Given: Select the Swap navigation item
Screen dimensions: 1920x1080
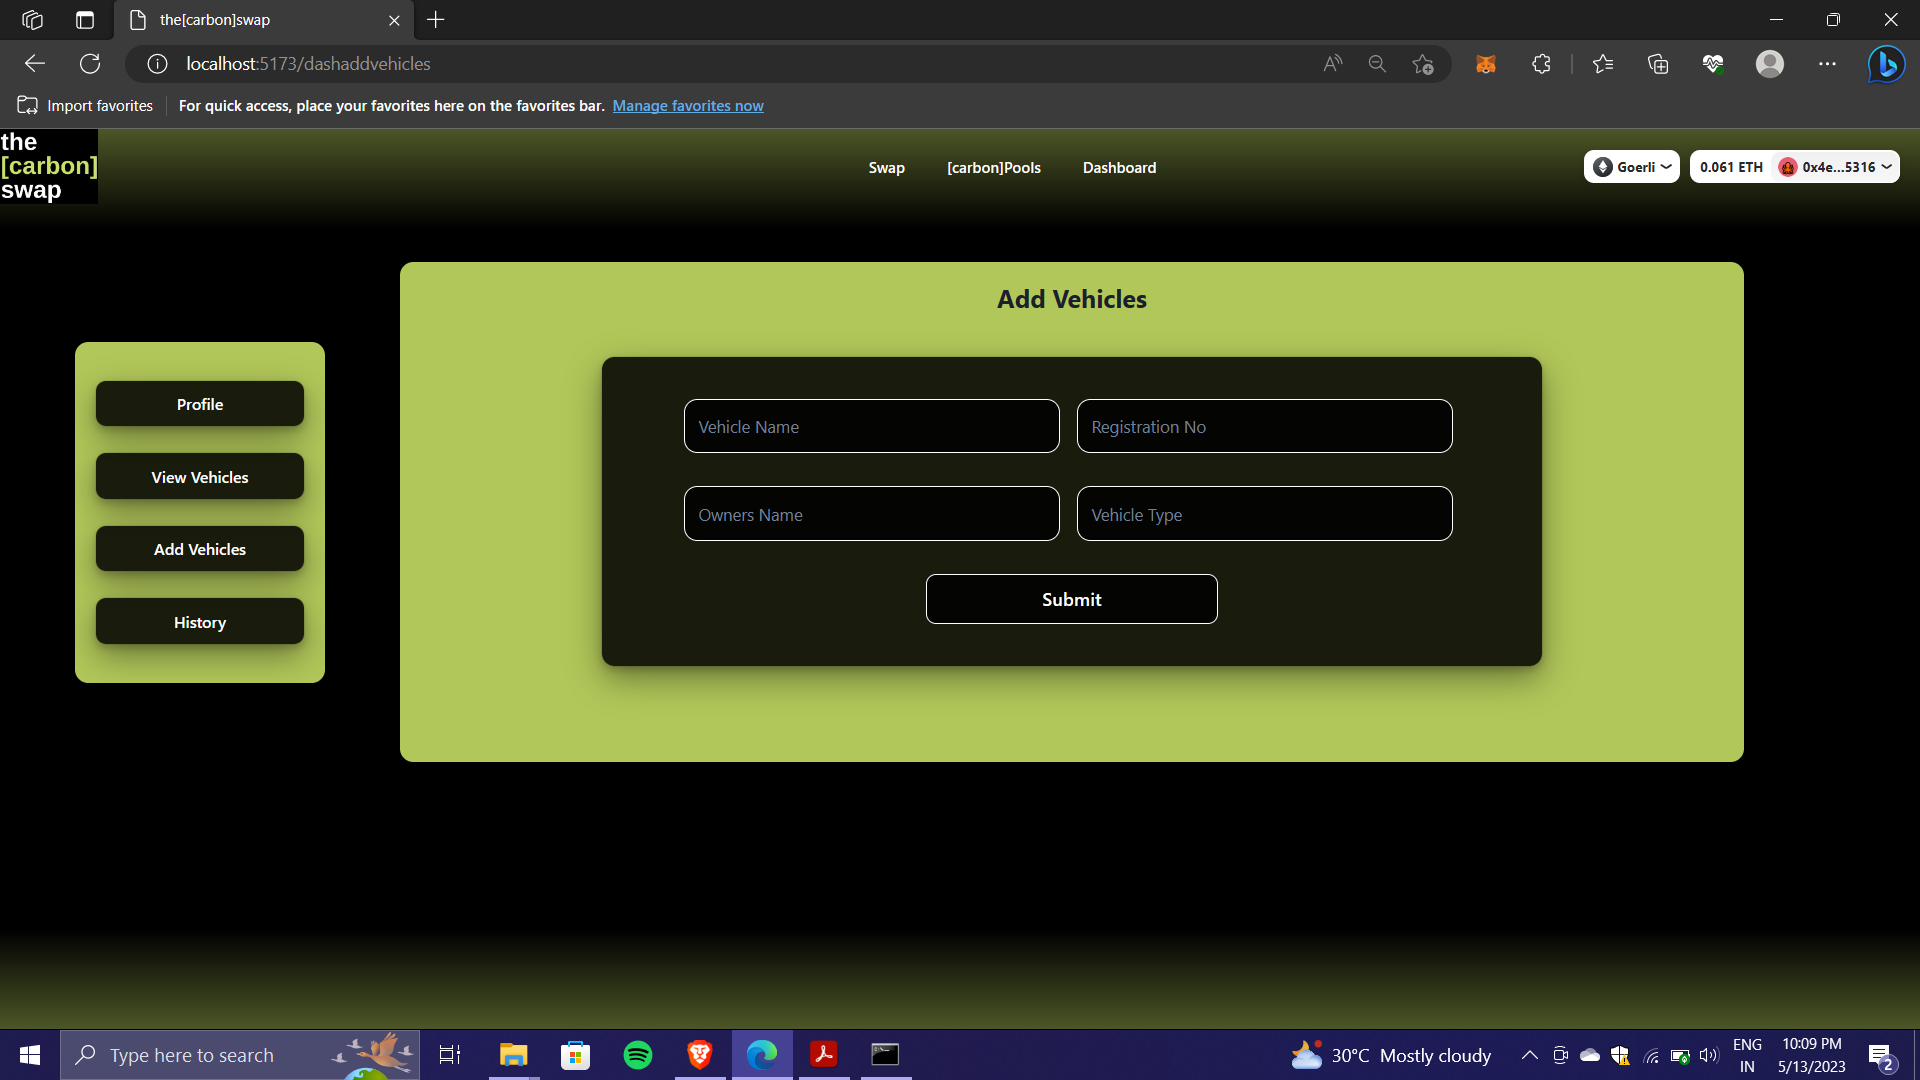Looking at the screenshot, I should [886, 167].
